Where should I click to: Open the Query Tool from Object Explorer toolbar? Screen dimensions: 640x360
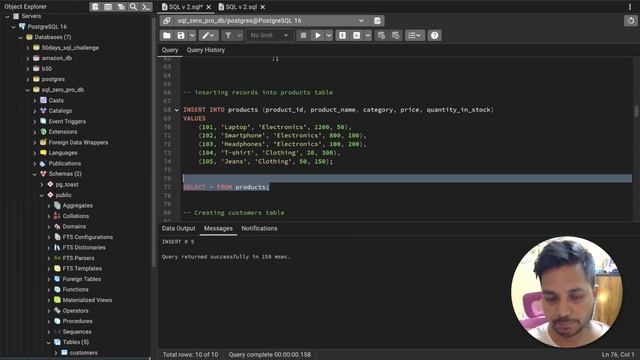click(95, 7)
